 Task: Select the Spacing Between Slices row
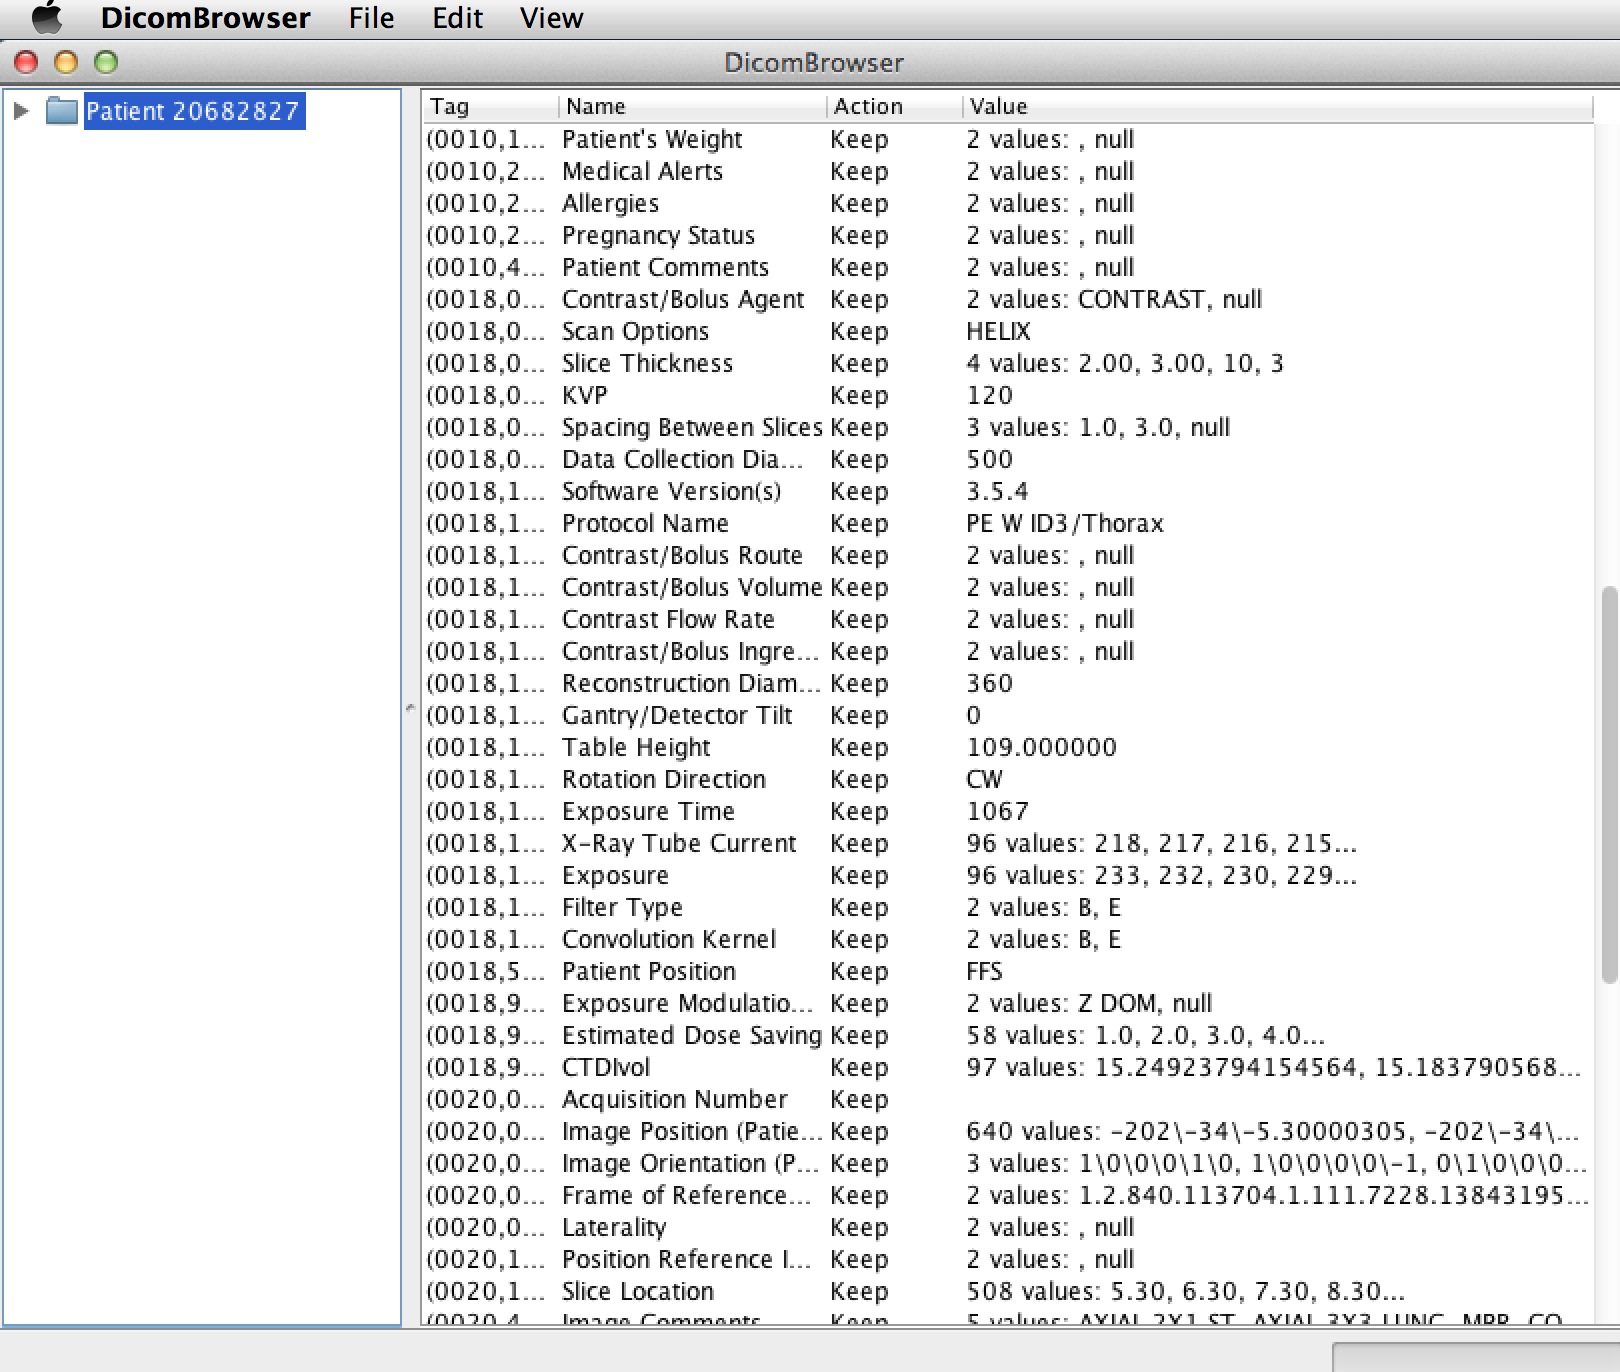tap(1008, 427)
